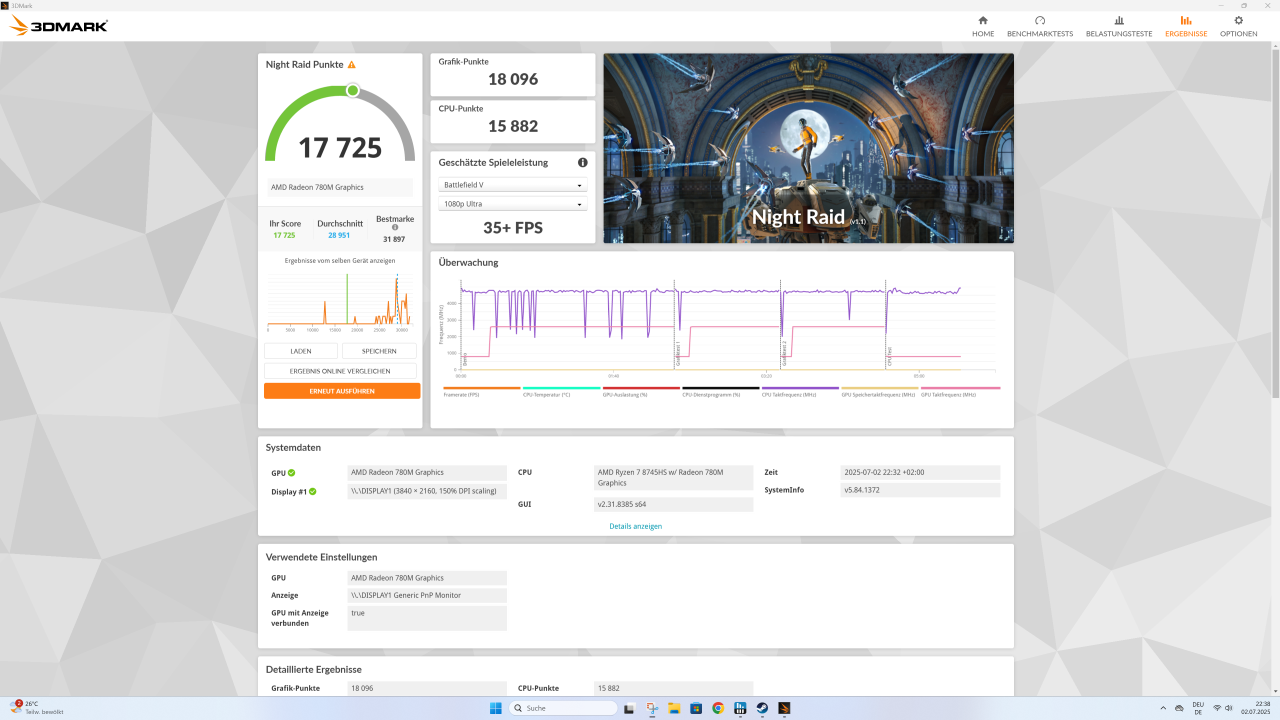Viewport: 1280px width, 720px height.
Task: Click the green knob on the score gauge
Action: point(352,90)
